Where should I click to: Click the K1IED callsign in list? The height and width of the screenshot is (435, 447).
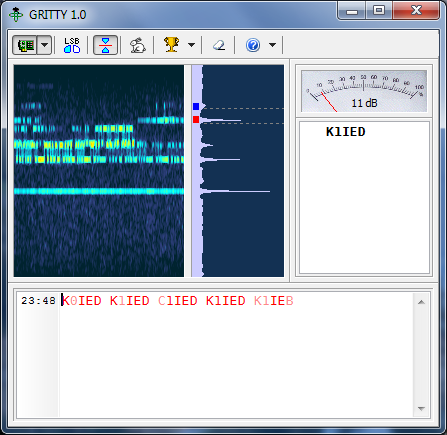coord(346,132)
